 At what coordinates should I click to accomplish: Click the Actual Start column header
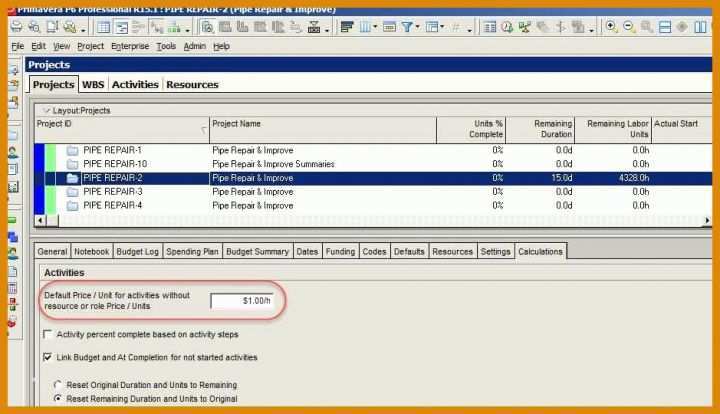pos(682,129)
